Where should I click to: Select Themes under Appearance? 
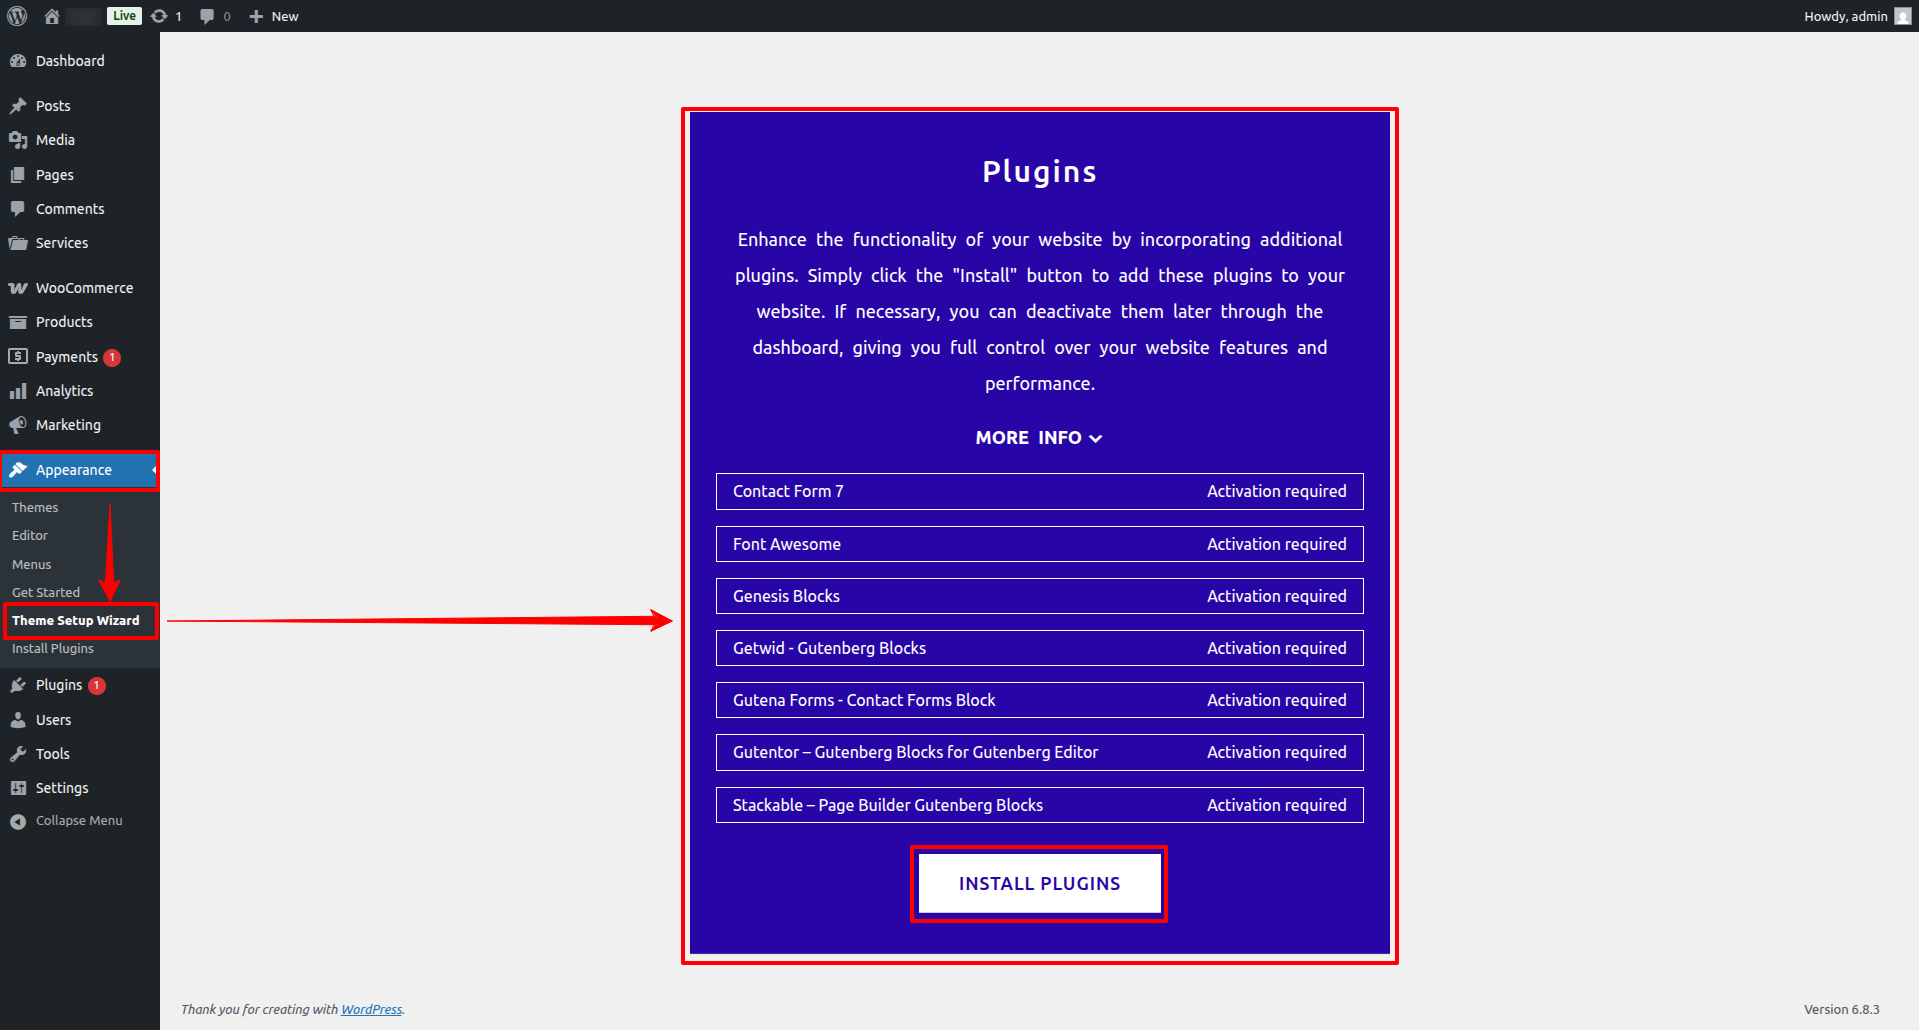pyautogui.click(x=35, y=508)
